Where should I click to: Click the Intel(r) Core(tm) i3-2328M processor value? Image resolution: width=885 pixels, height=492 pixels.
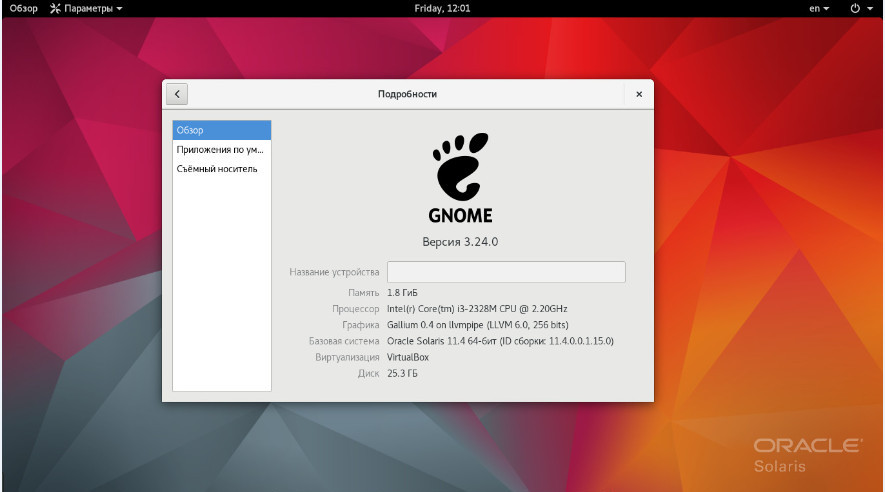pyautogui.click(x=477, y=309)
